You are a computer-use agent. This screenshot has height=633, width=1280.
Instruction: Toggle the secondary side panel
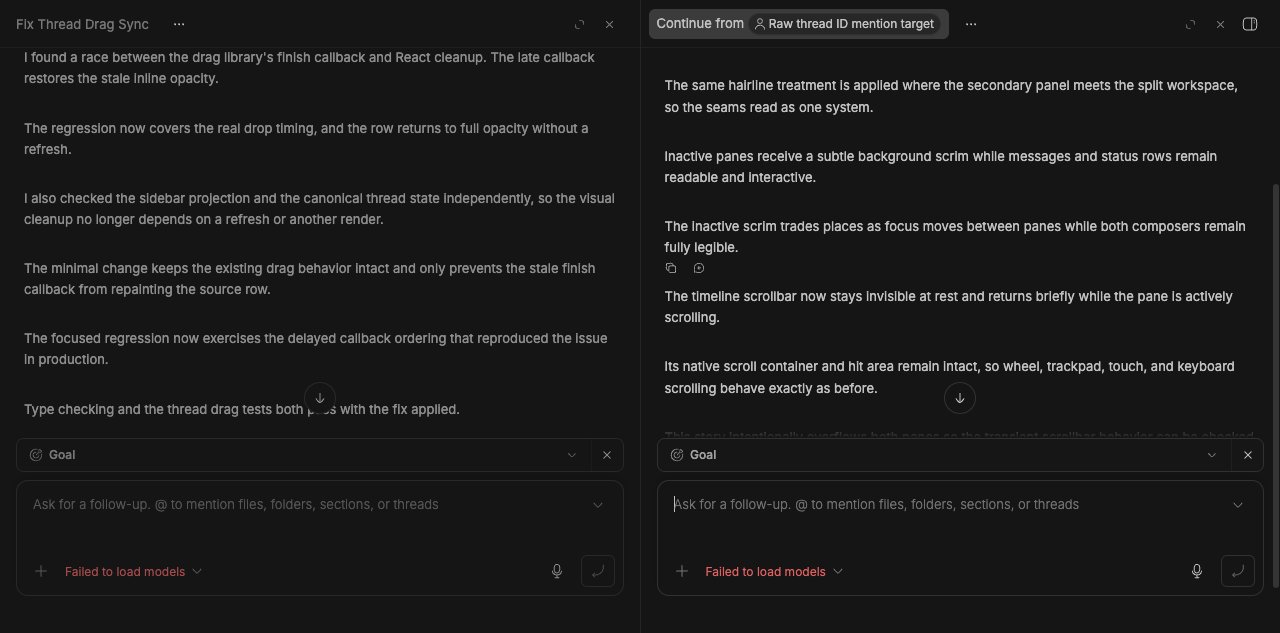pos(1249,24)
